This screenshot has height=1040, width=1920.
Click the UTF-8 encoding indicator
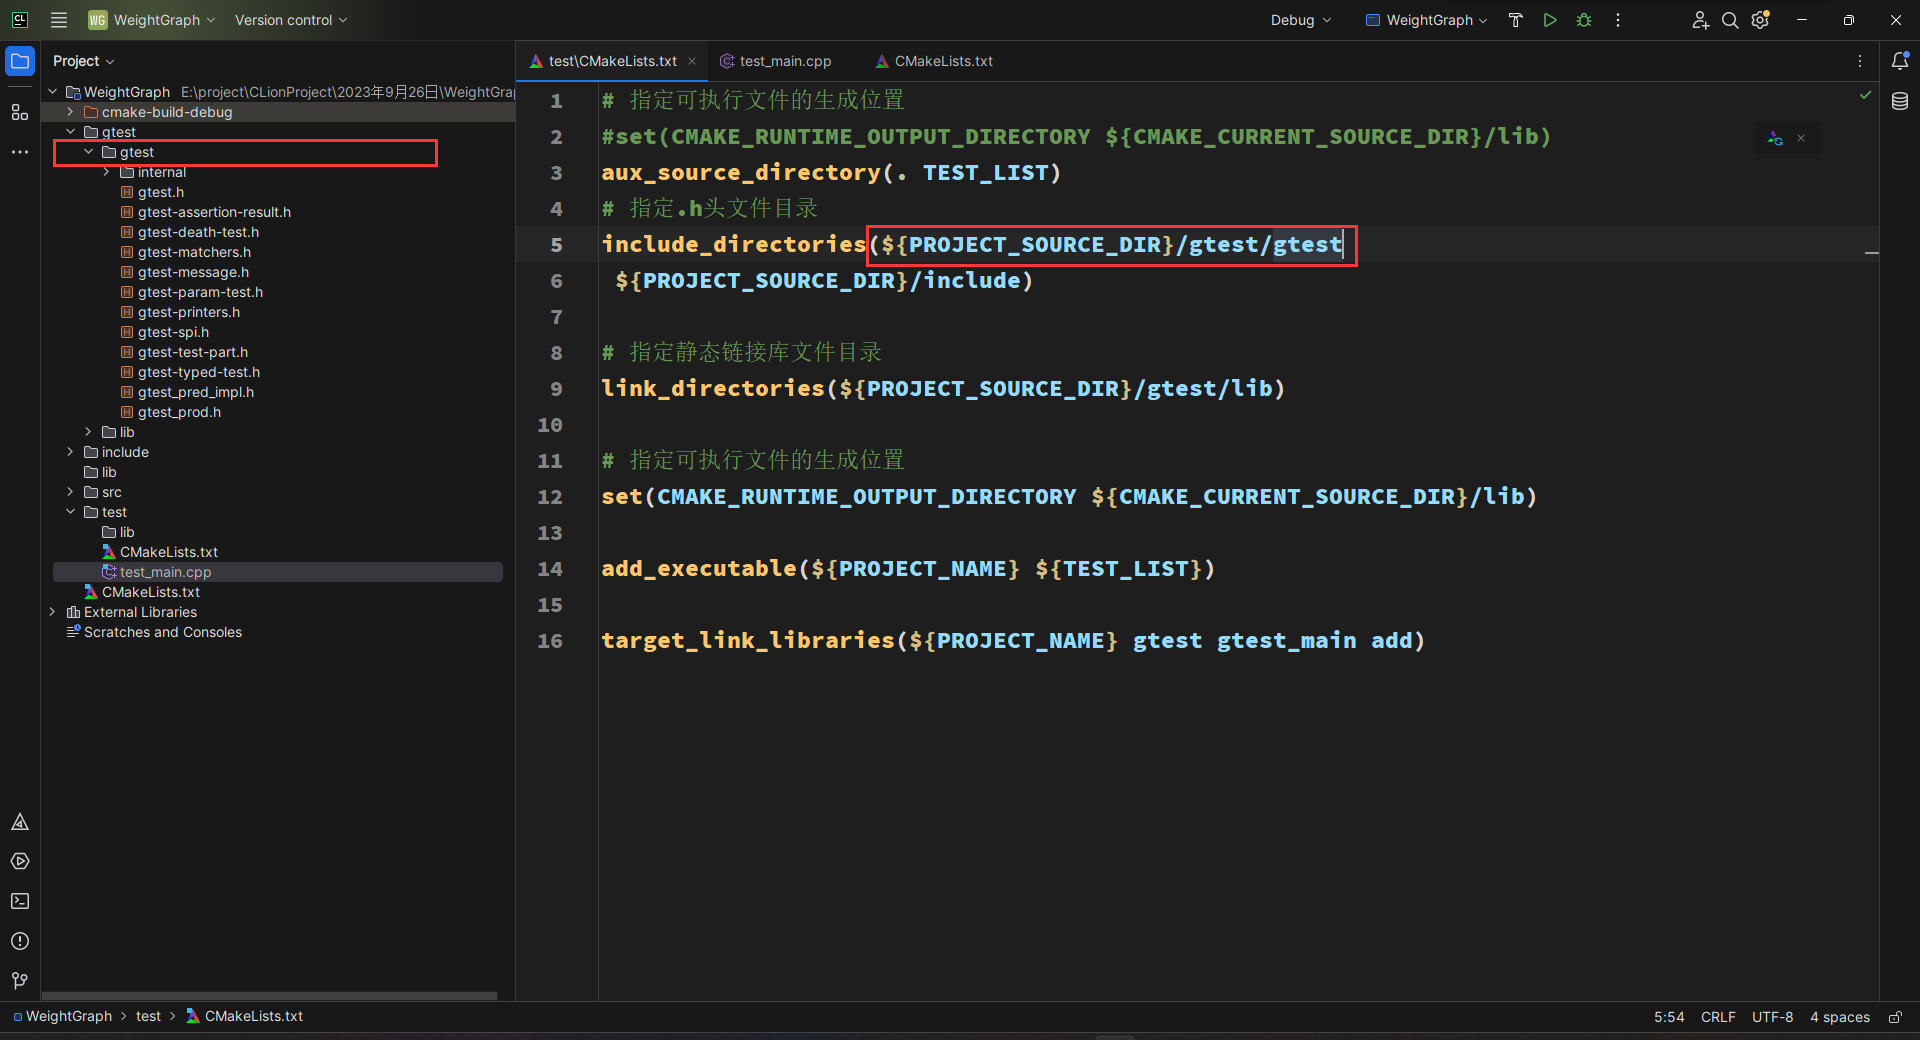[1772, 1017]
